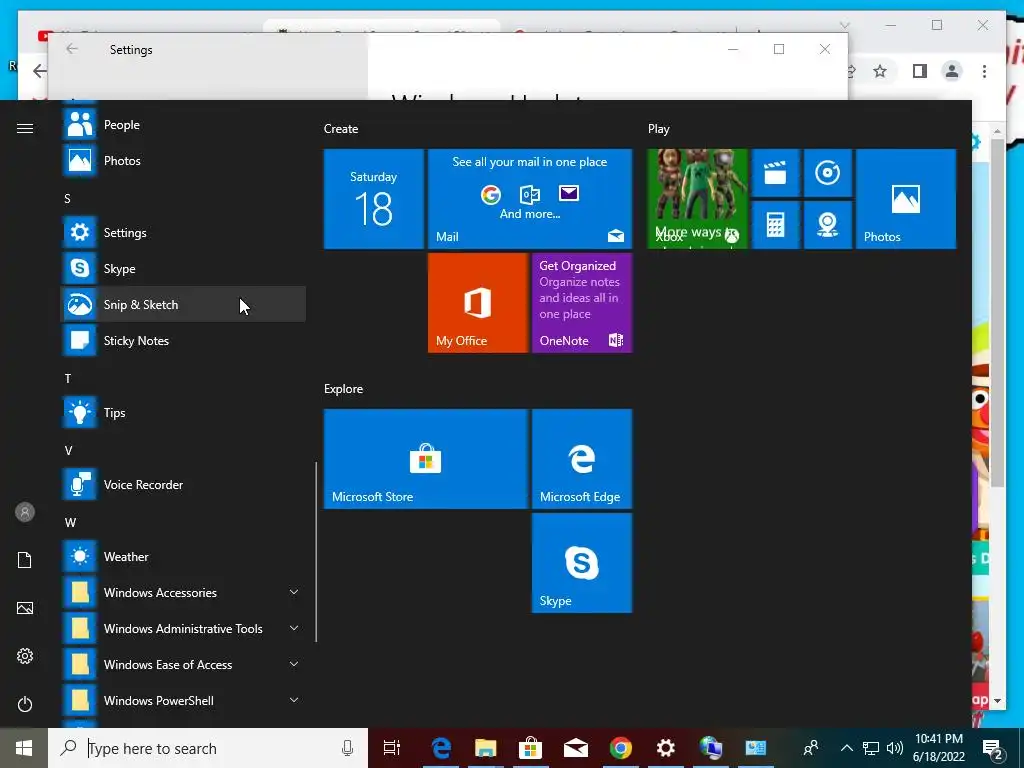Open Photos from the app list
Screen dimensions: 1024x768
tap(183, 161)
